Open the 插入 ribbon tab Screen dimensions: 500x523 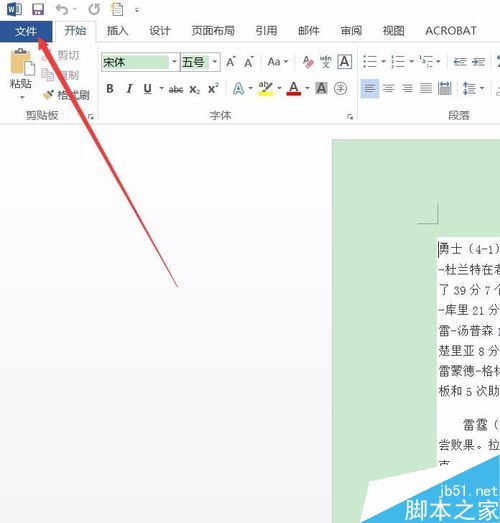click(117, 31)
